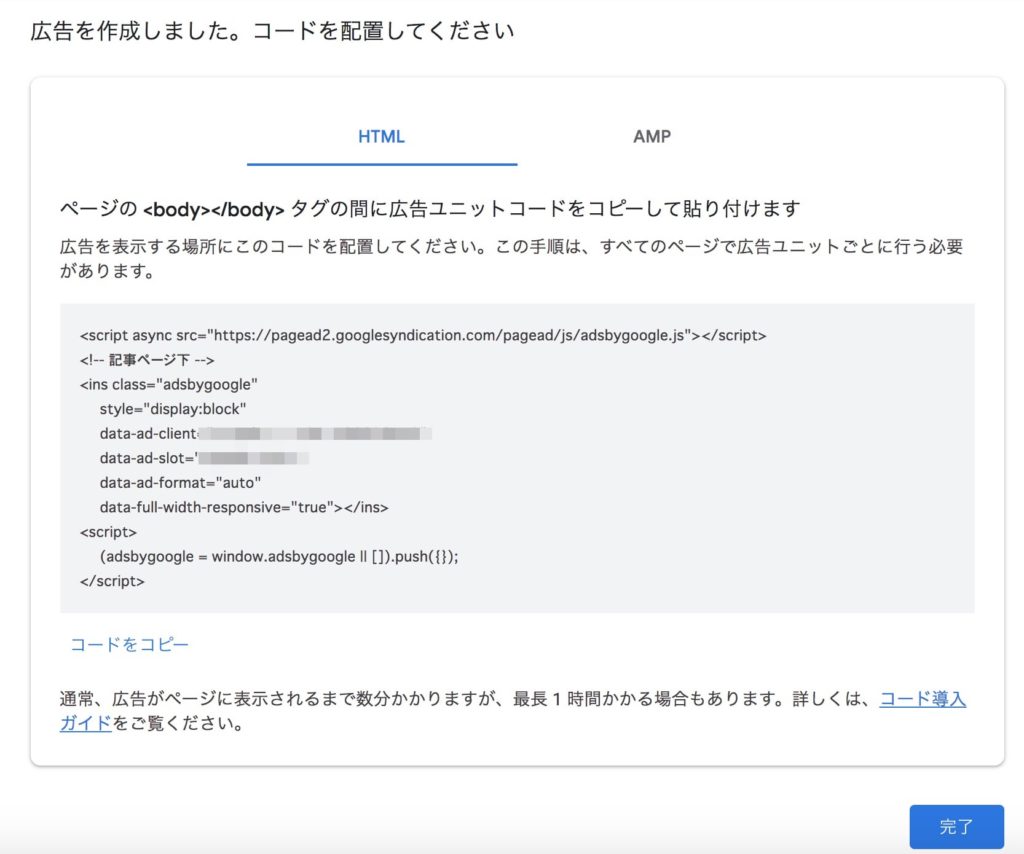The image size is (1024, 854).
Task: Click the adsbygoogle push code line
Action: pyautogui.click(x=279, y=557)
